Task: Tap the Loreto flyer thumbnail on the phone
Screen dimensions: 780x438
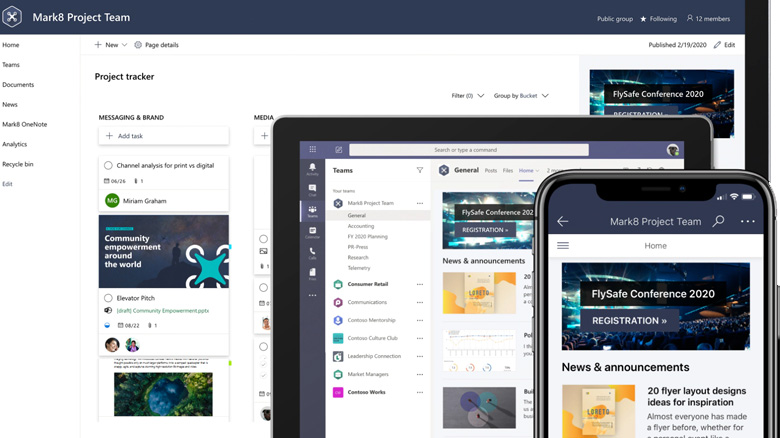Action: (x=598, y=411)
